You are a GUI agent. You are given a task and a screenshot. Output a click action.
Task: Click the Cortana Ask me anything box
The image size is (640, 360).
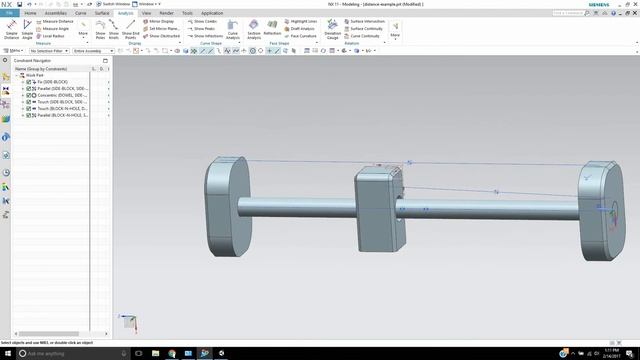(73, 353)
